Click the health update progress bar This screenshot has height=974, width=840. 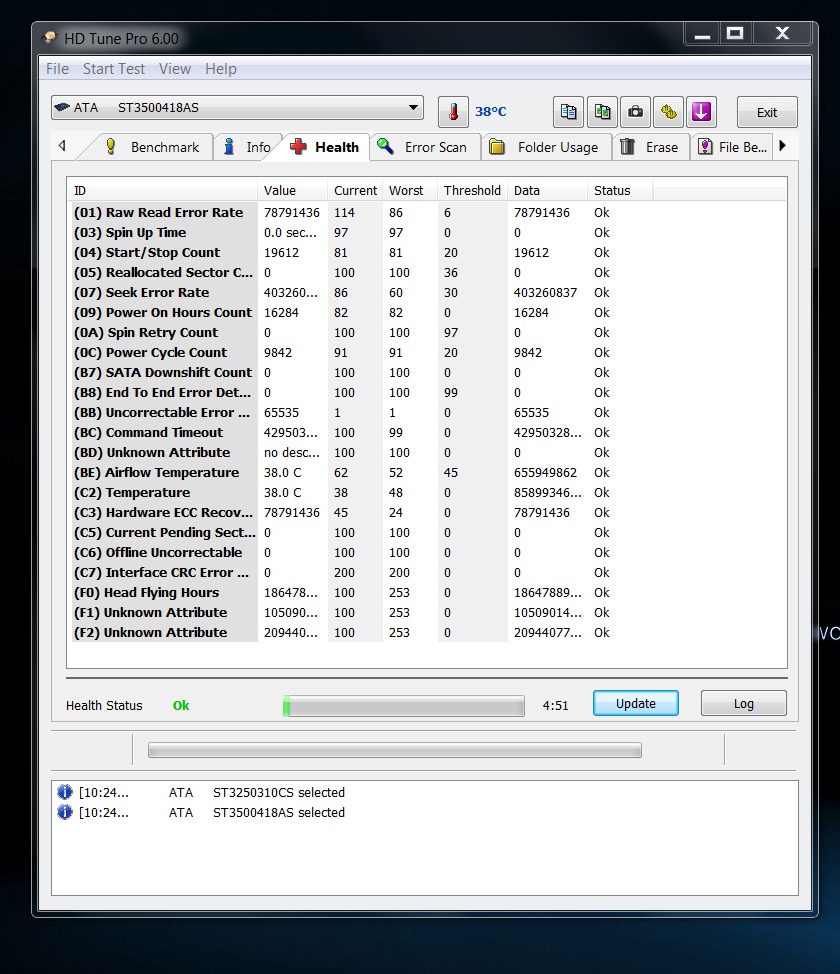click(x=403, y=706)
